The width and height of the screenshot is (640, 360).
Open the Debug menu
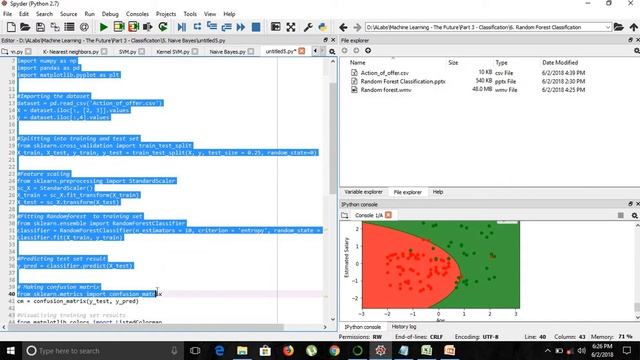[110, 14]
